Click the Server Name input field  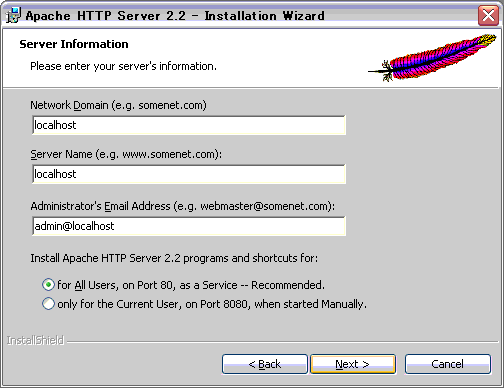(189, 174)
